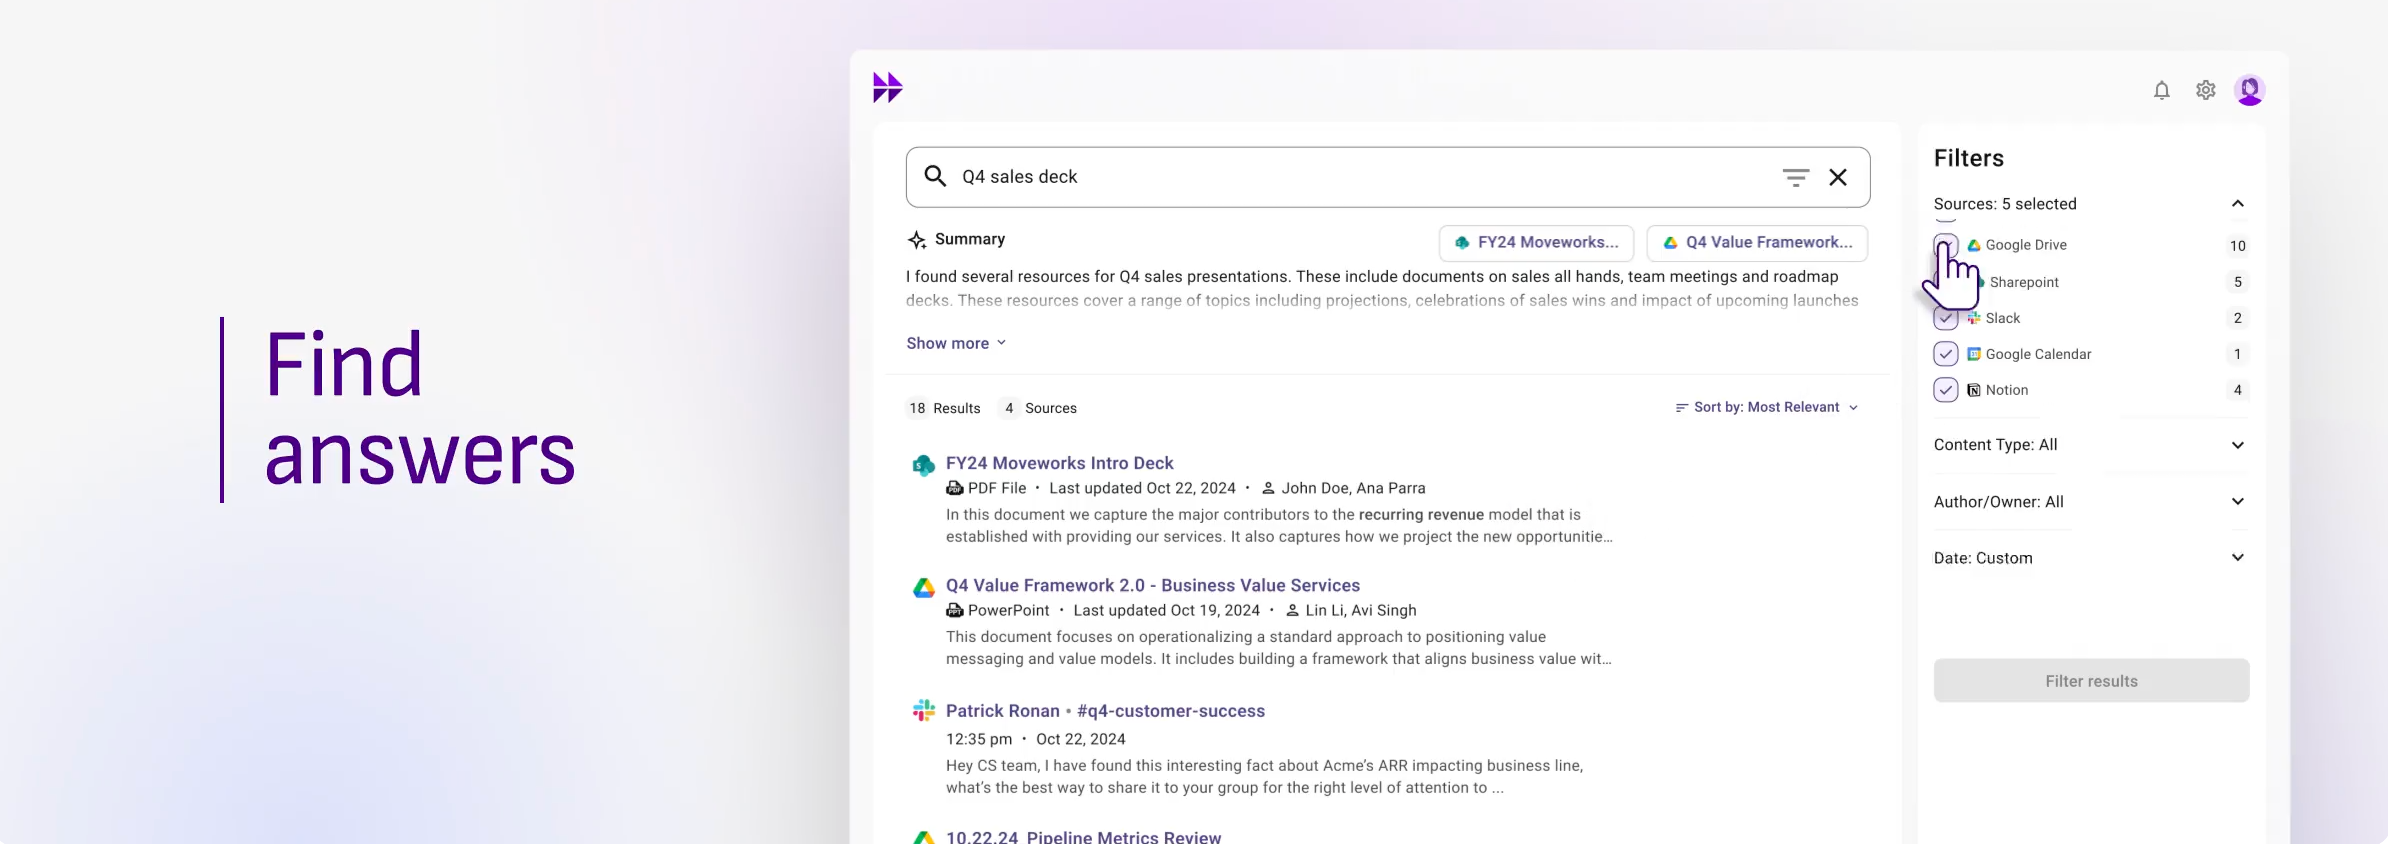The image size is (2388, 844).
Task: Click the search magnifier icon
Action: [x=935, y=177]
